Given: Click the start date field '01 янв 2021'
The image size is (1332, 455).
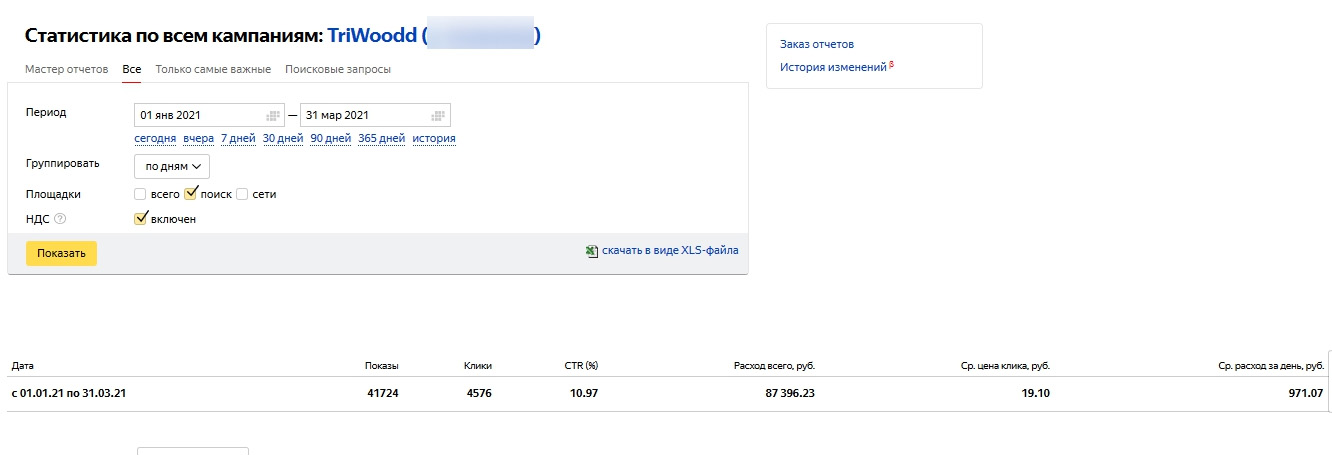Looking at the screenshot, I should click(209, 115).
